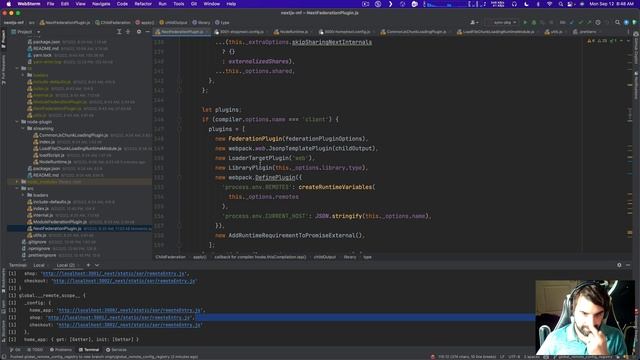The height and width of the screenshot is (360, 640).
Task: Select LoadFileChunkLoadingRuntimeModule.js in project tree
Action: tap(80, 149)
